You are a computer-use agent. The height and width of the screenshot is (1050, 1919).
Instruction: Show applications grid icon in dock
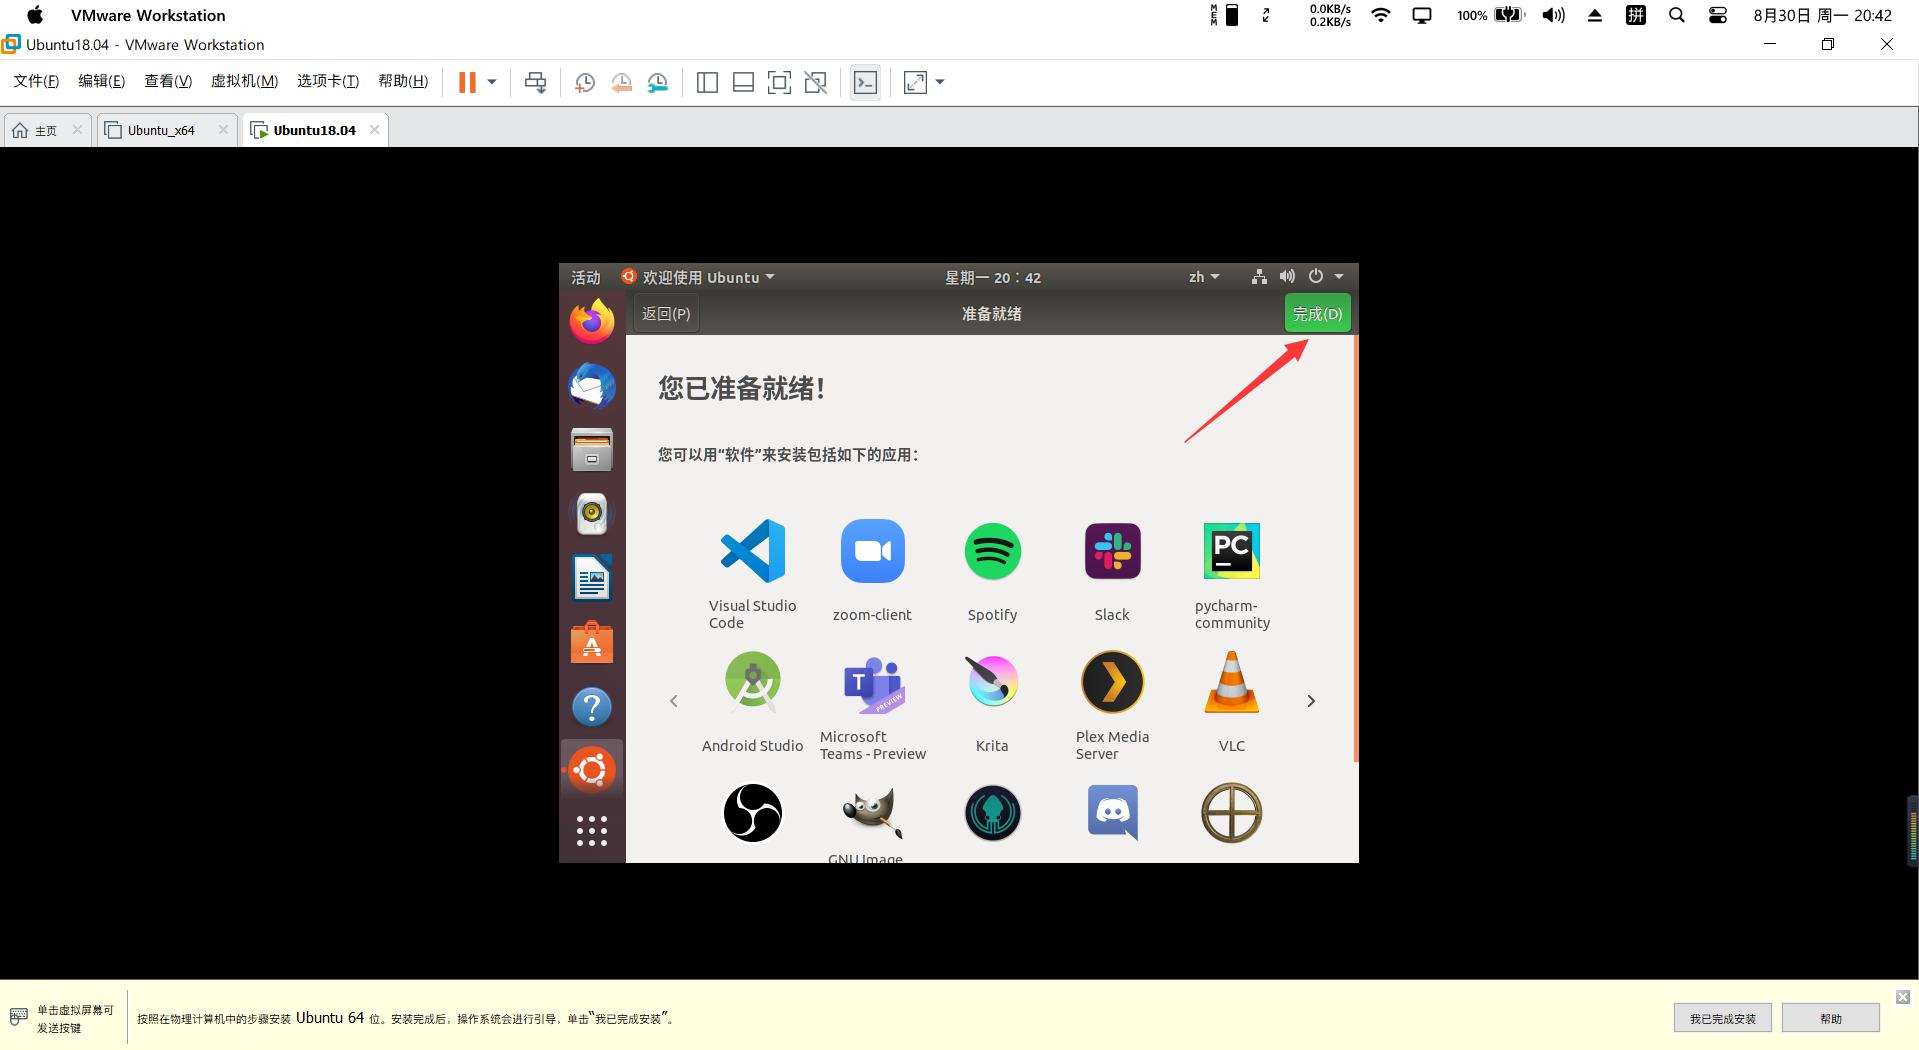[x=592, y=831]
